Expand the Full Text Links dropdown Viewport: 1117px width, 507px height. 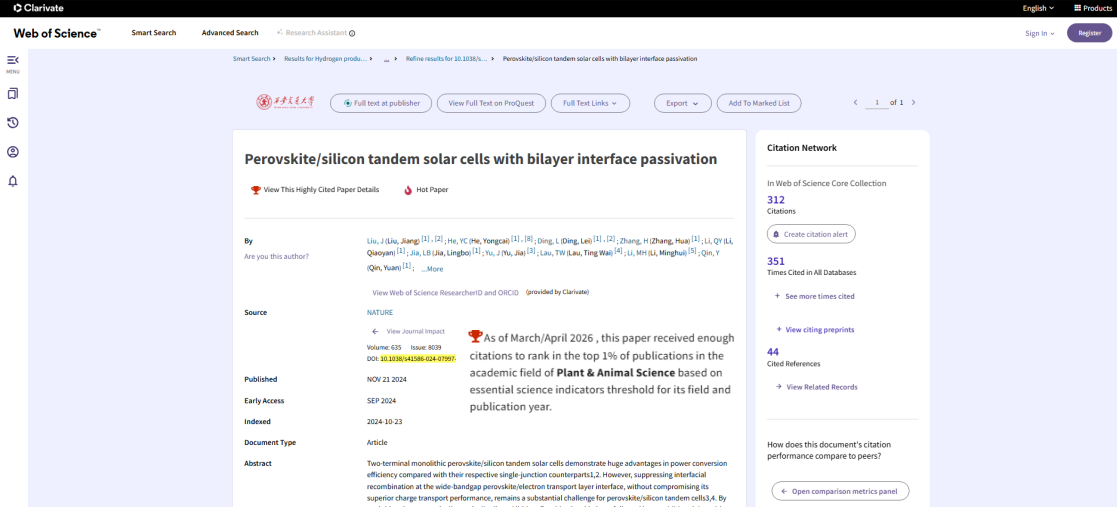[590, 103]
